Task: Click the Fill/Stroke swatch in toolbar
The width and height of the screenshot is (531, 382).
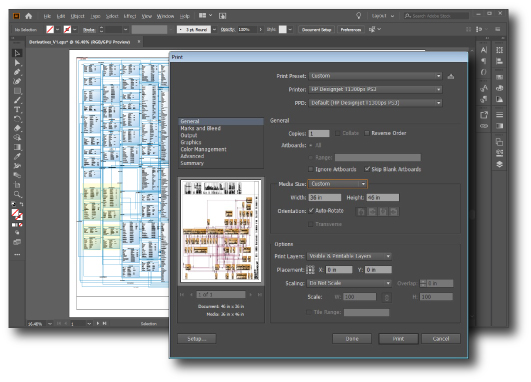Action: click(x=17, y=214)
